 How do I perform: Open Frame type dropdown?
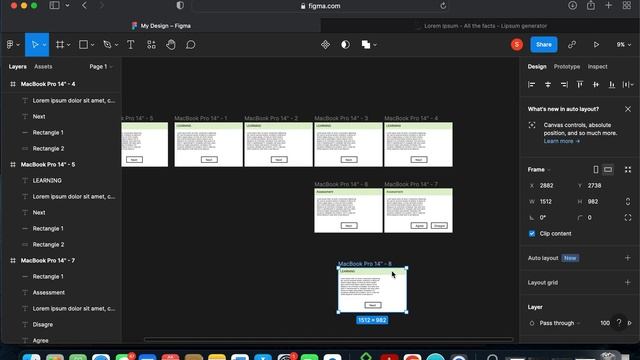[539, 169]
